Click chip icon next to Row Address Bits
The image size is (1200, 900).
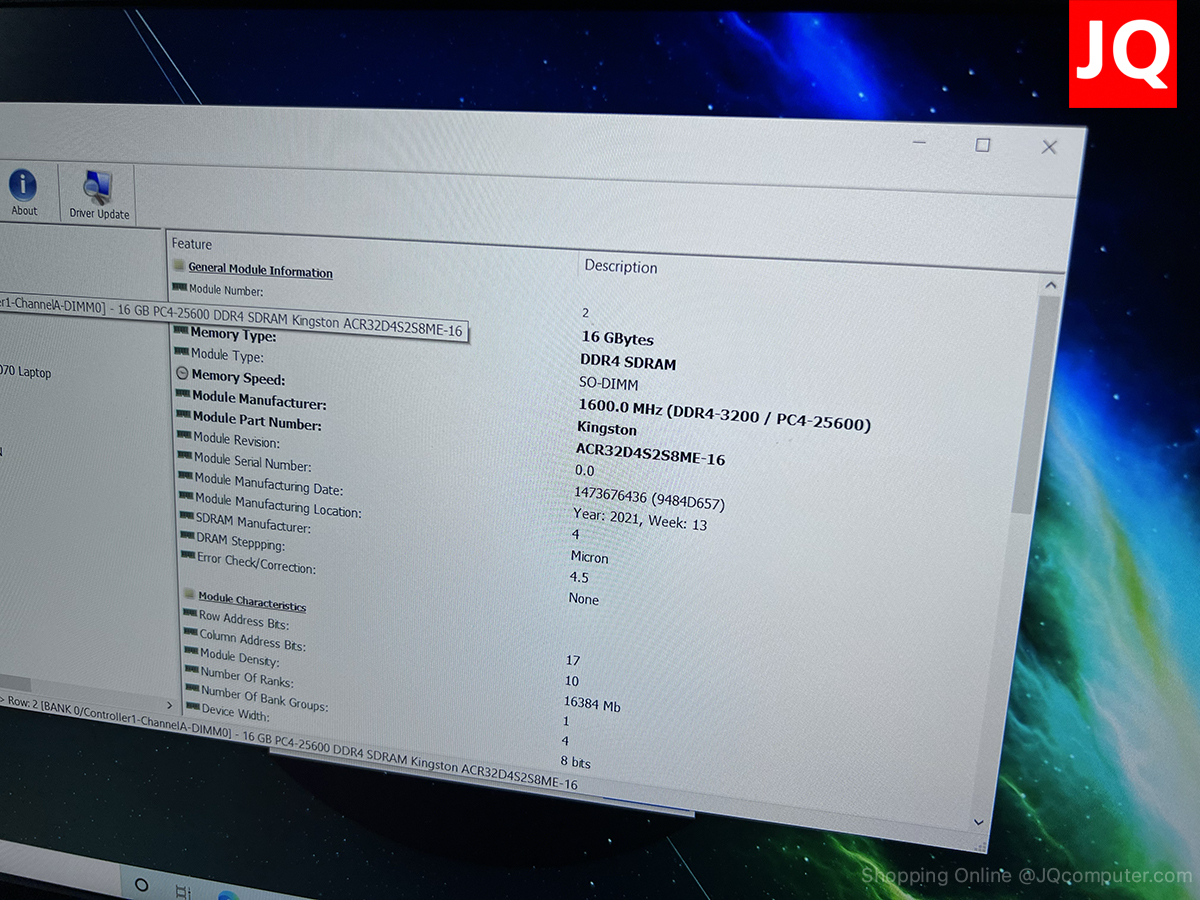[x=190, y=613]
